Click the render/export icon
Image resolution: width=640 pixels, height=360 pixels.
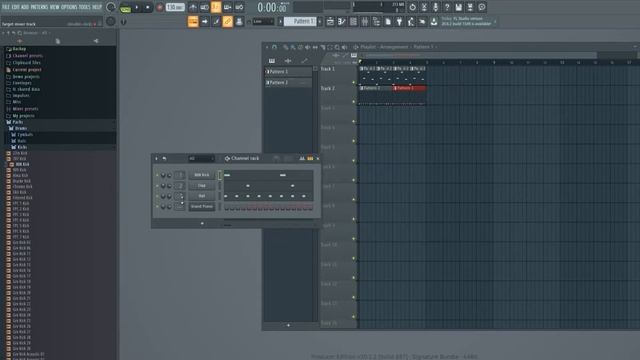click(x=470, y=7)
